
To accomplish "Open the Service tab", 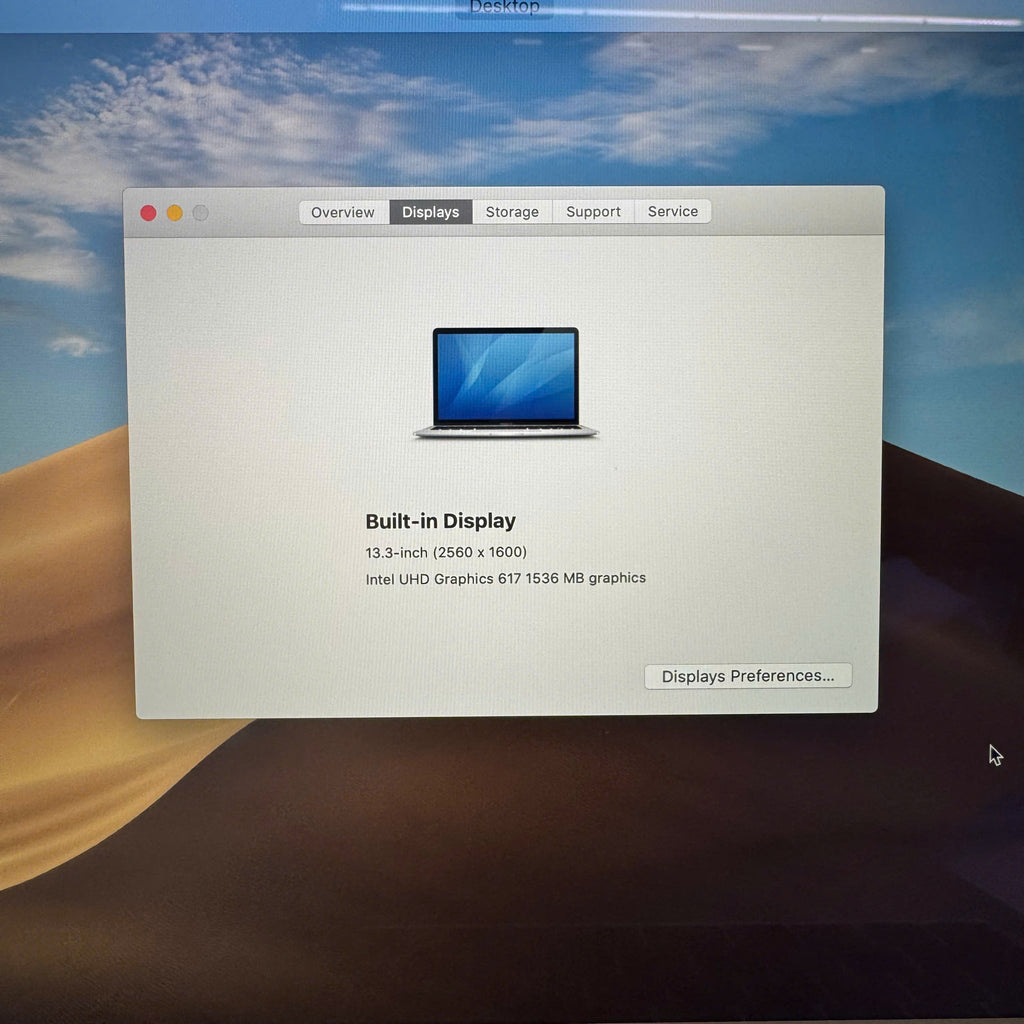I will click(x=673, y=211).
